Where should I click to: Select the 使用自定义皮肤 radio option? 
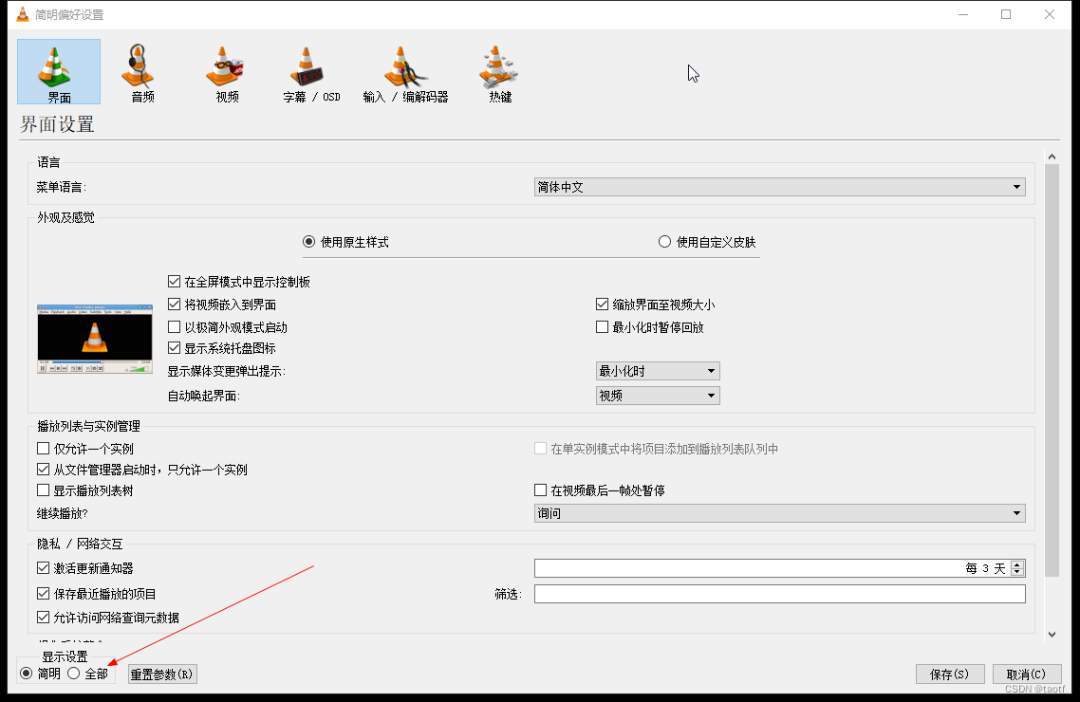[665, 241]
